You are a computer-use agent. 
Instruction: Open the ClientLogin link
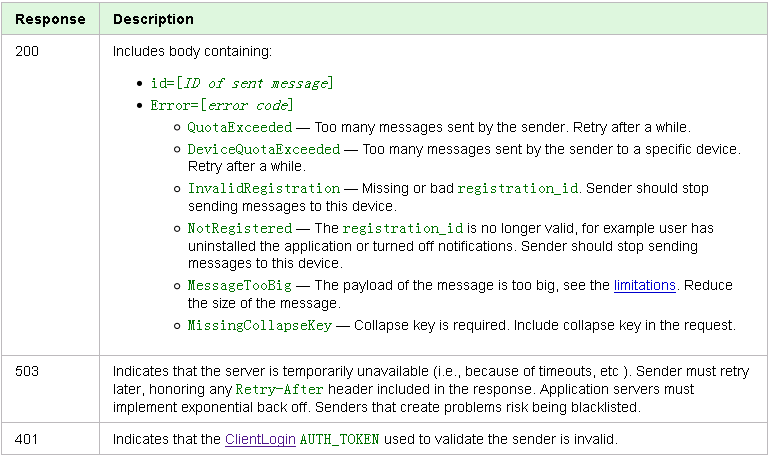260,439
